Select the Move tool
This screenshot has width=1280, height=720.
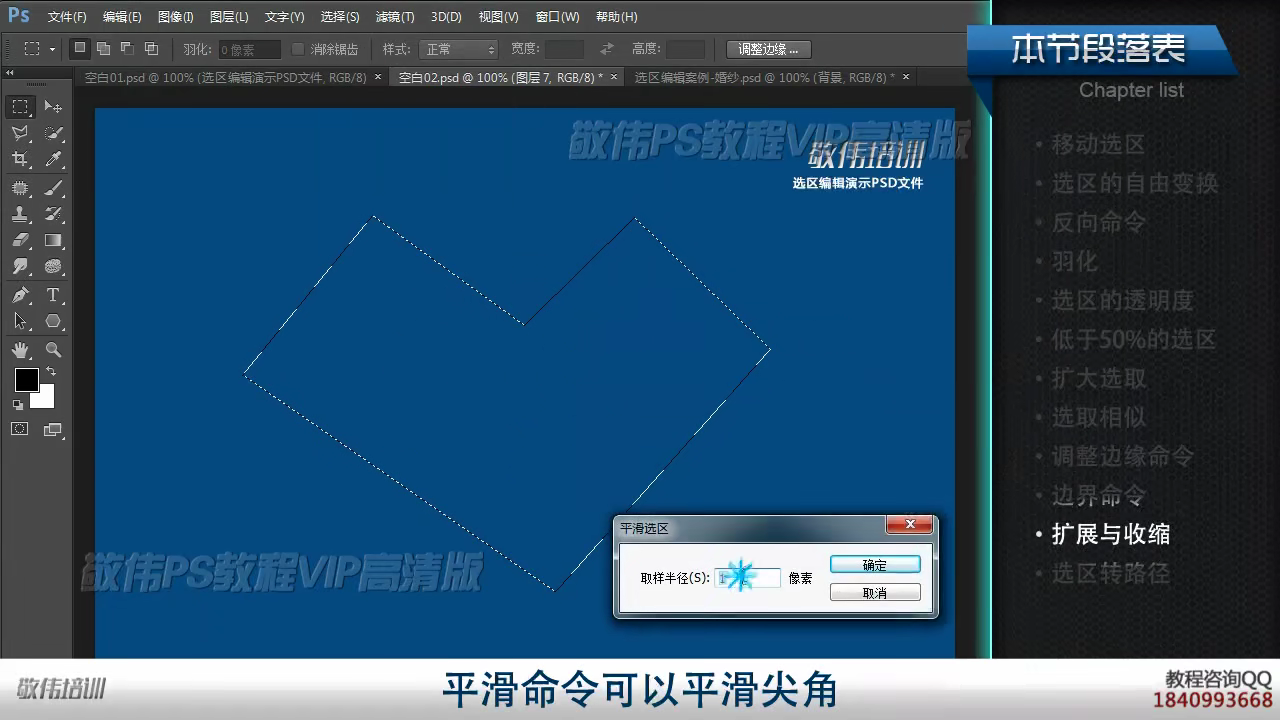coord(53,107)
